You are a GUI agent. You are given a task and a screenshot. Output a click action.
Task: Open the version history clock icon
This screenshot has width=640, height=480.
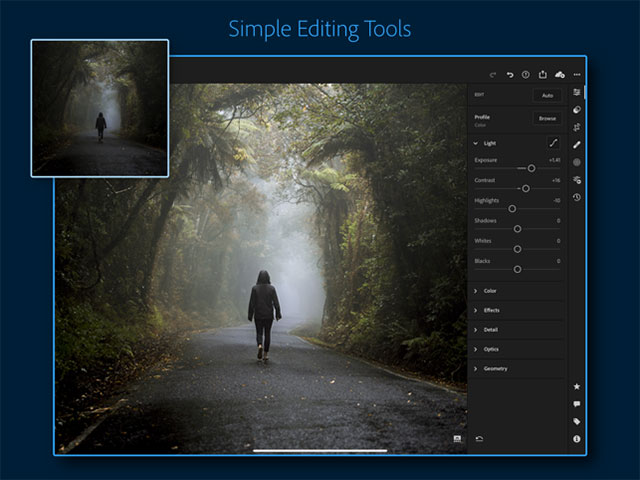coord(577,197)
